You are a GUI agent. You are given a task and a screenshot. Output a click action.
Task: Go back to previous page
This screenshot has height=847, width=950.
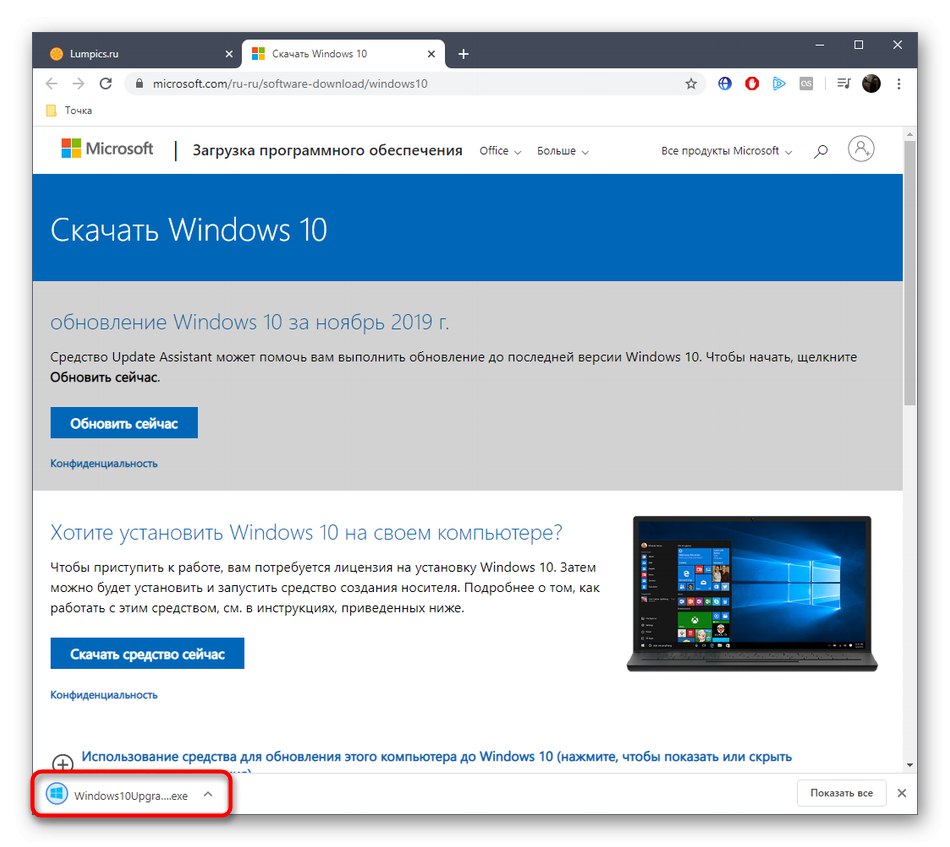click(51, 84)
